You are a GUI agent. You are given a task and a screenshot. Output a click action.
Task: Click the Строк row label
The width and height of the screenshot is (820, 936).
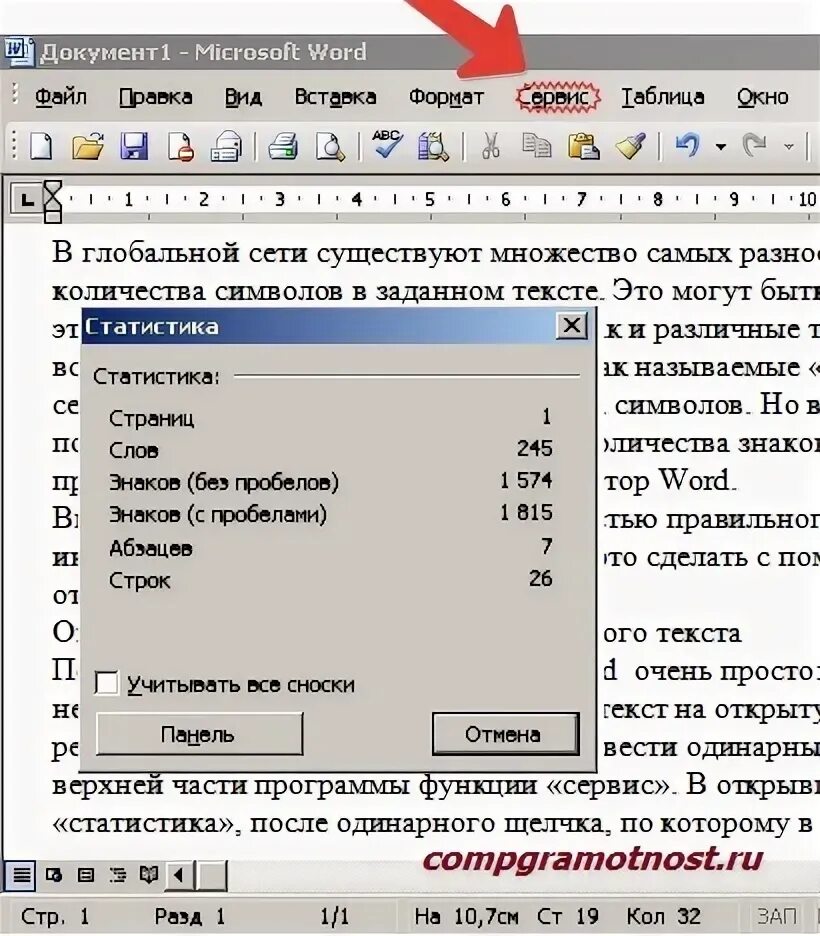pos(140,580)
